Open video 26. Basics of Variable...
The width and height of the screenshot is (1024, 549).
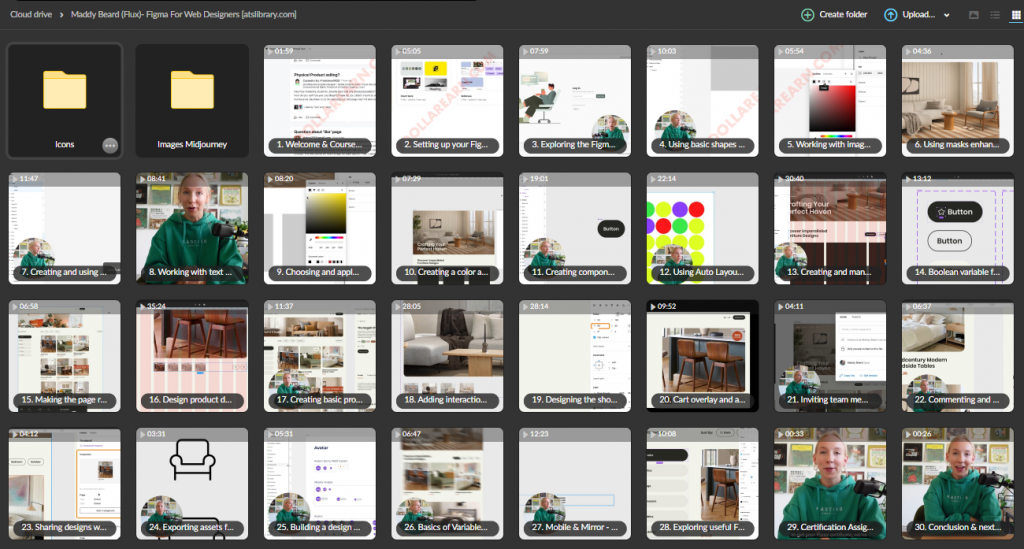point(447,484)
